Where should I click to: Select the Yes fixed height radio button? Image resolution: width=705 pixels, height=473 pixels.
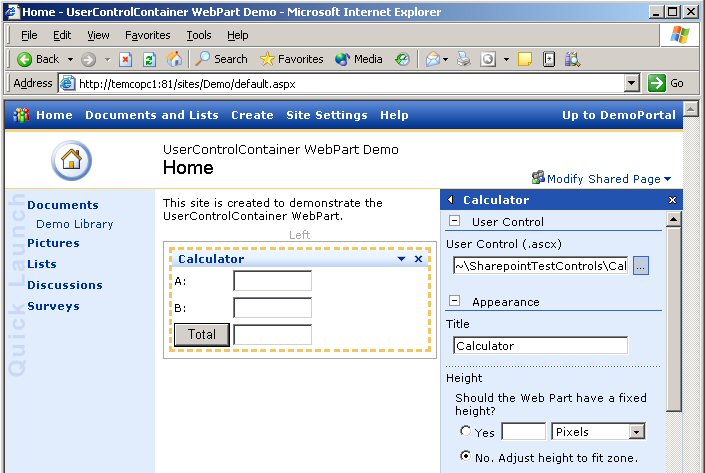(465, 431)
